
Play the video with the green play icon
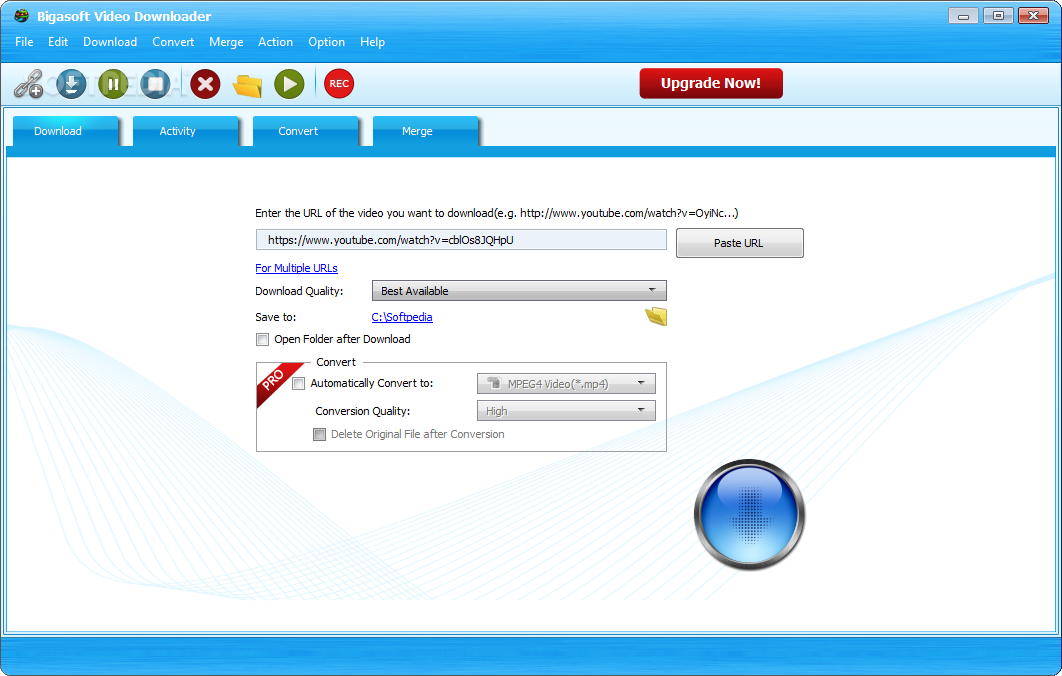tap(289, 84)
